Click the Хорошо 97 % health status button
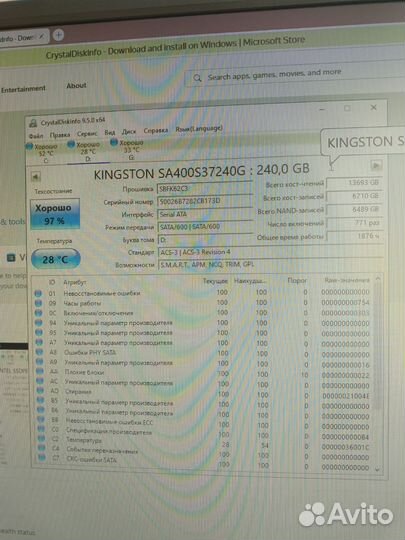The height and width of the screenshot is (540, 405). coord(55,214)
